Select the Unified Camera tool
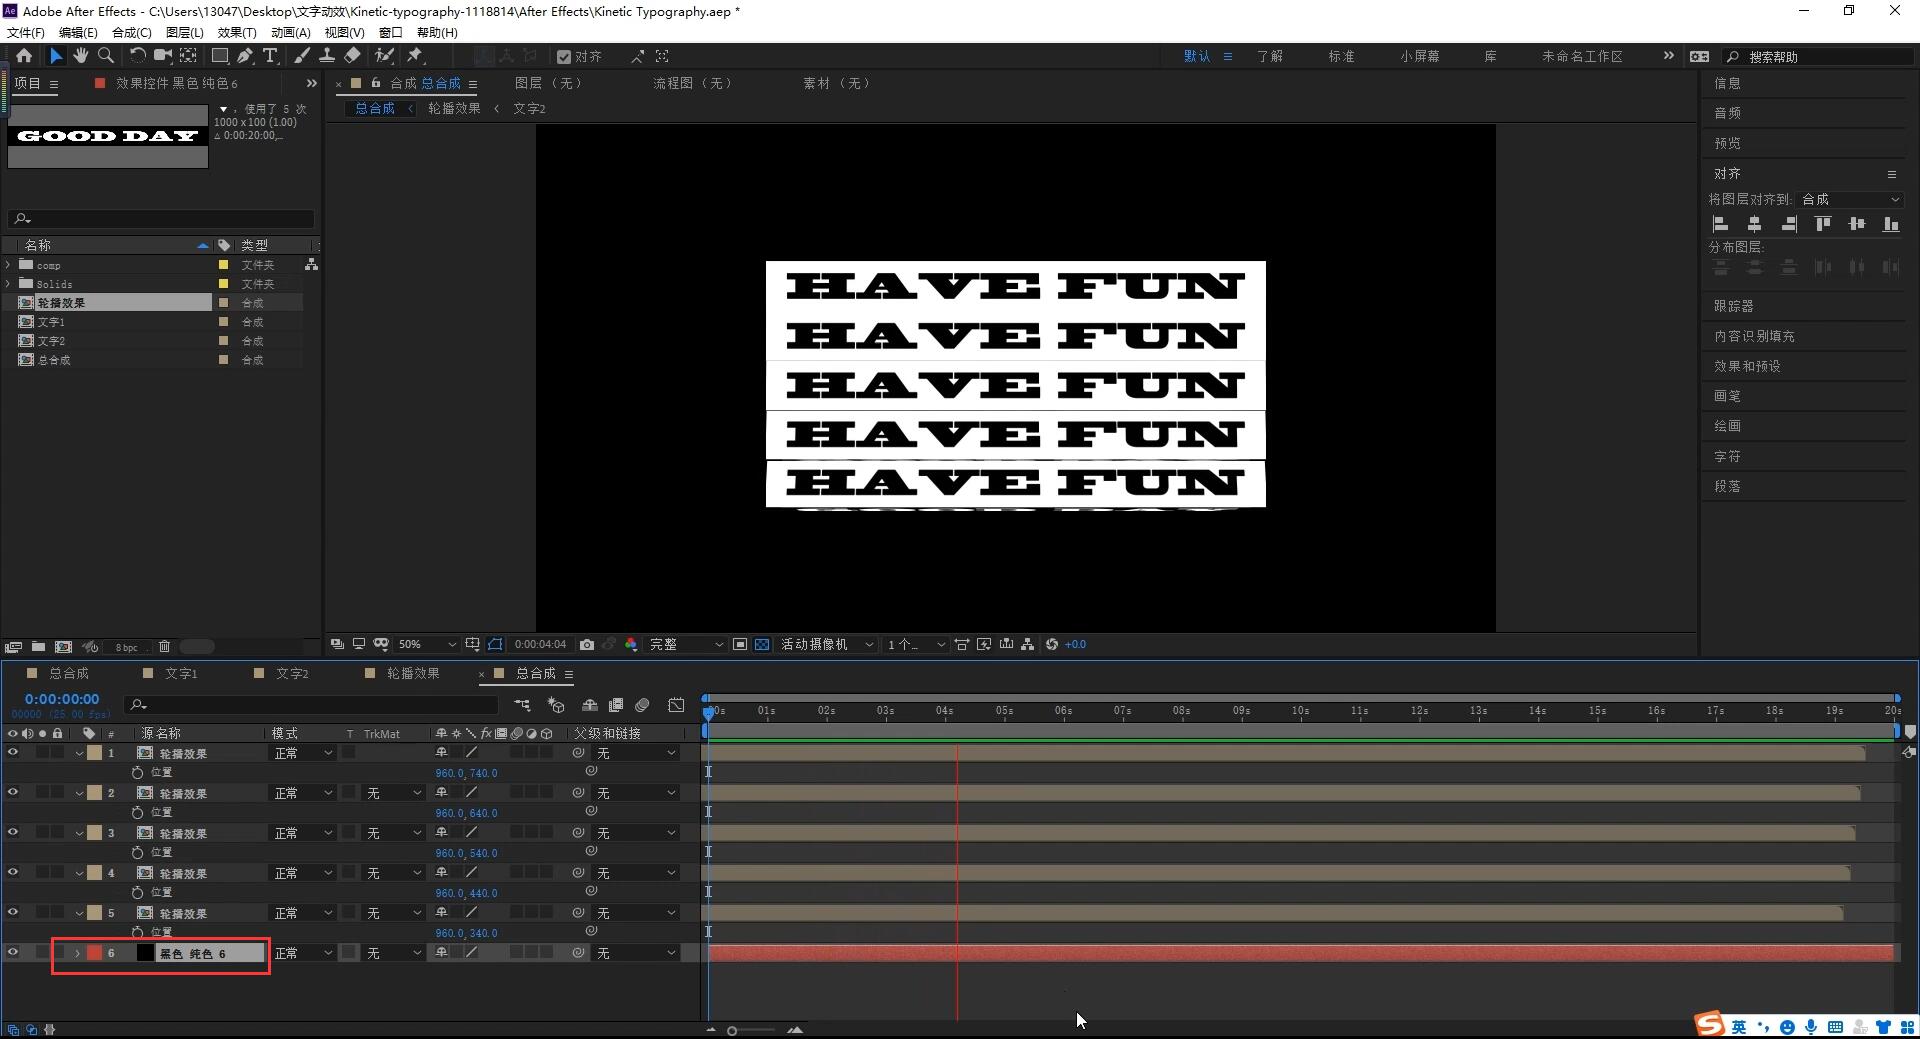 click(162, 56)
